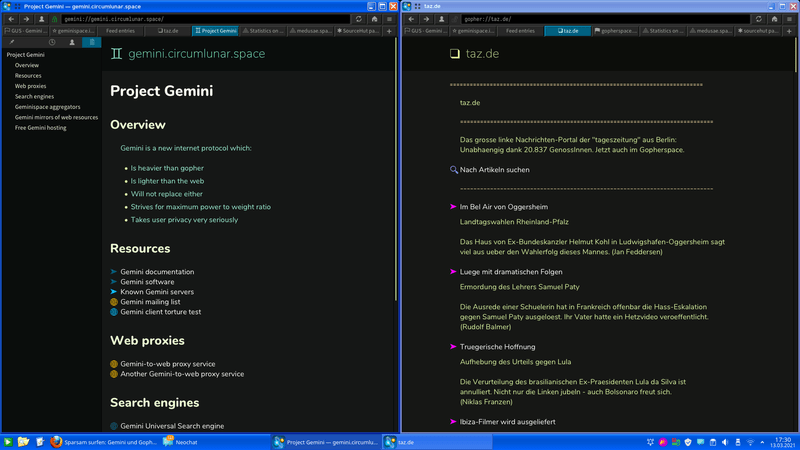Jump to Resources in the sidebar outline
The image size is (800, 450).
coord(28,76)
